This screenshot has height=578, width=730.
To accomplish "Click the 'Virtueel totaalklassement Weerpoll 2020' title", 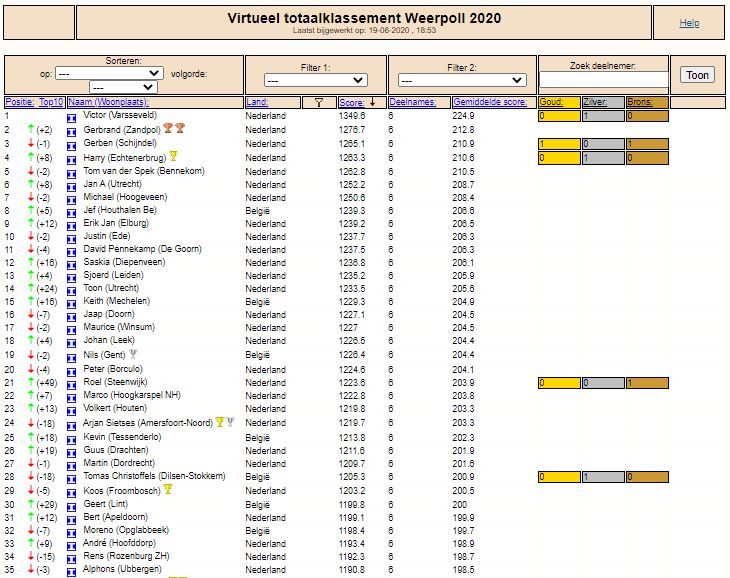I will click(364, 18).
